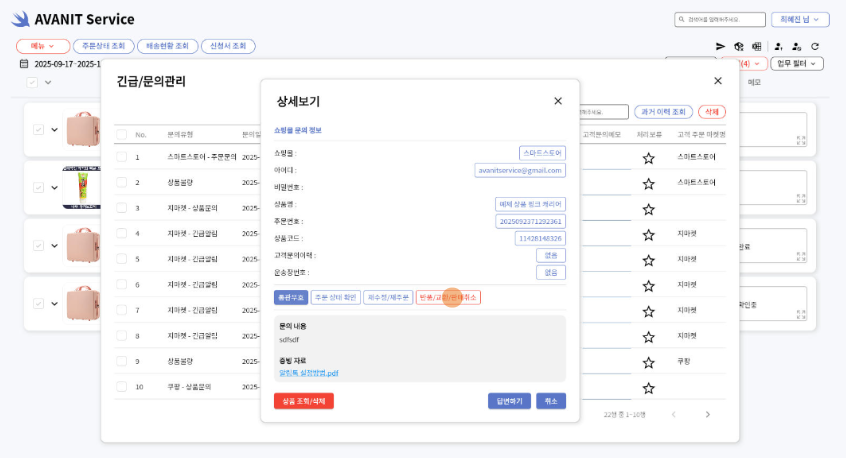This screenshot has height=458, width=846.
Task: Click the star icon in first inquiry row
Action: pos(648,158)
